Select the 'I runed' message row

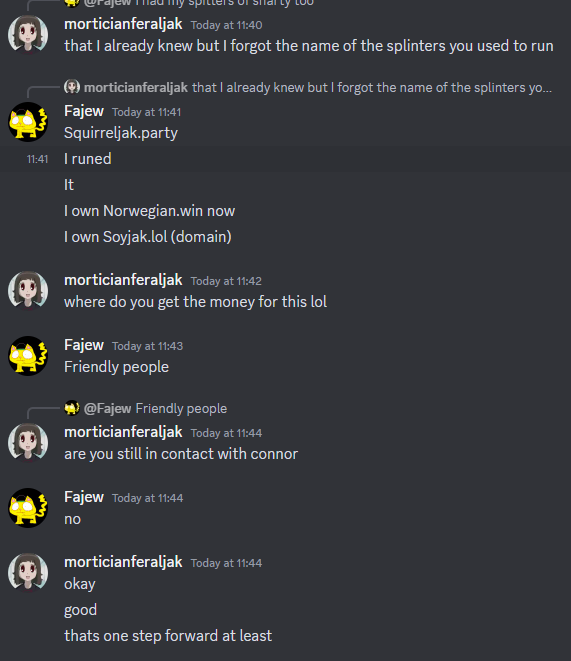[285, 159]
